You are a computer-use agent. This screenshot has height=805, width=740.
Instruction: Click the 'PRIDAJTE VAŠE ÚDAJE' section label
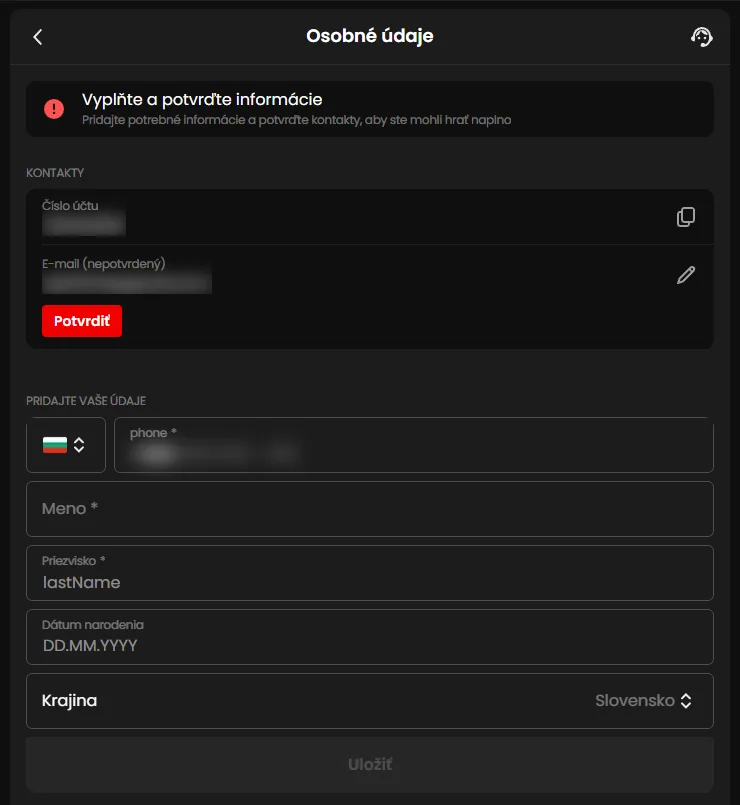point(86,401)
